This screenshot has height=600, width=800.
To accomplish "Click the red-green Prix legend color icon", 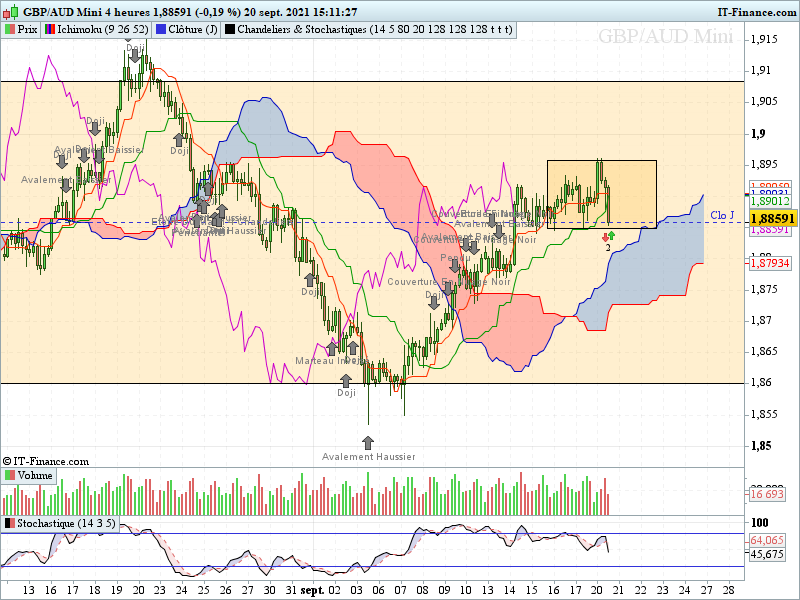I will pyautogui.click(x=10, y=30).
